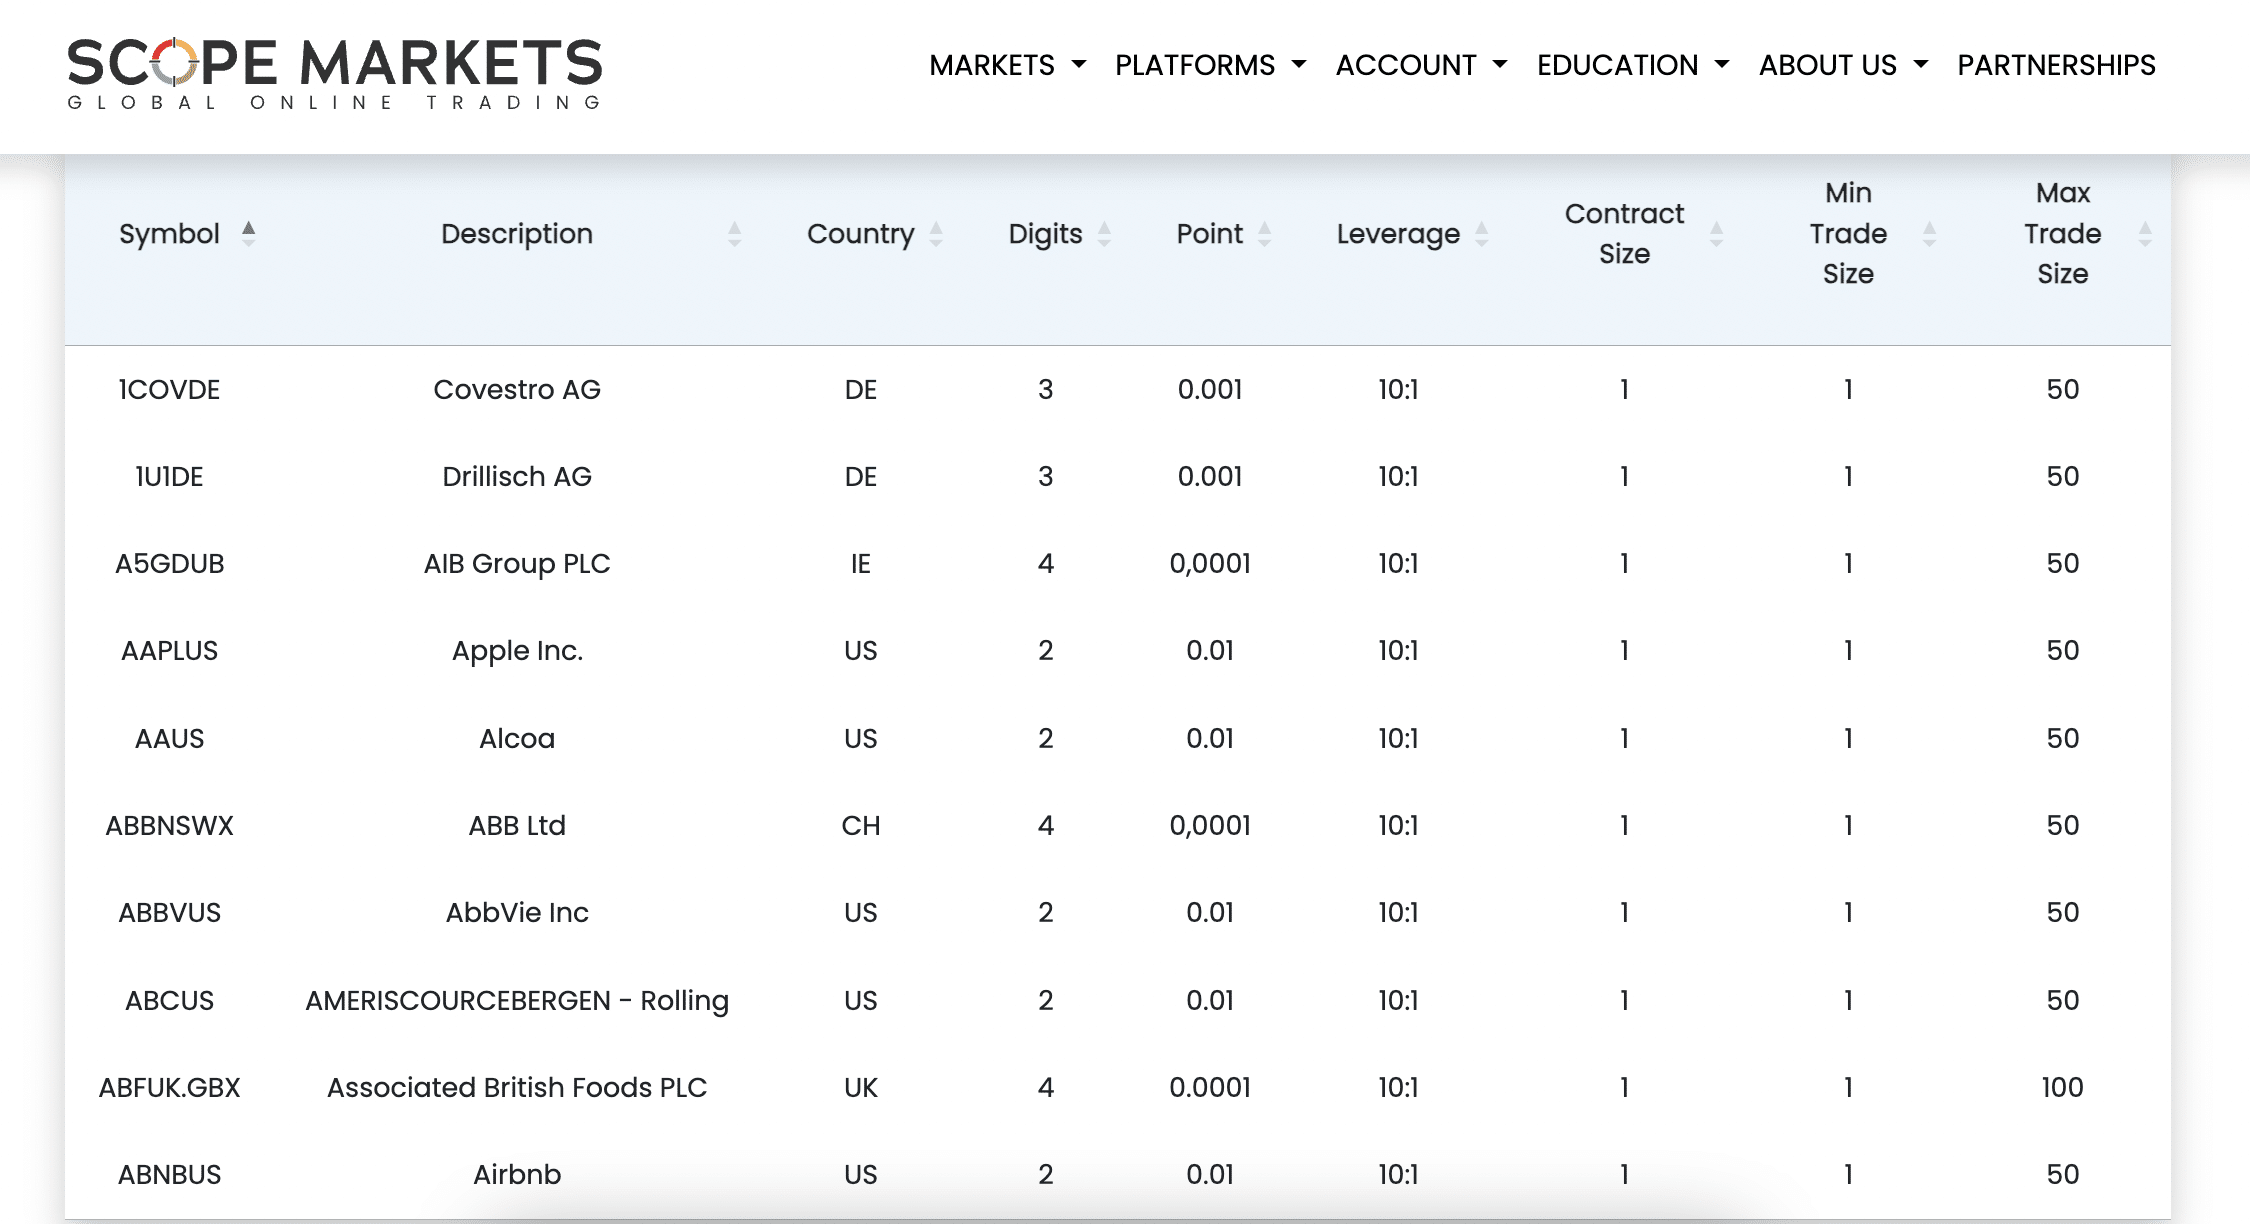The height and width of the screenshot is (1224, 2250).
Task: Open the EDUCATION dropdown menu
Action: point(1633,65)
